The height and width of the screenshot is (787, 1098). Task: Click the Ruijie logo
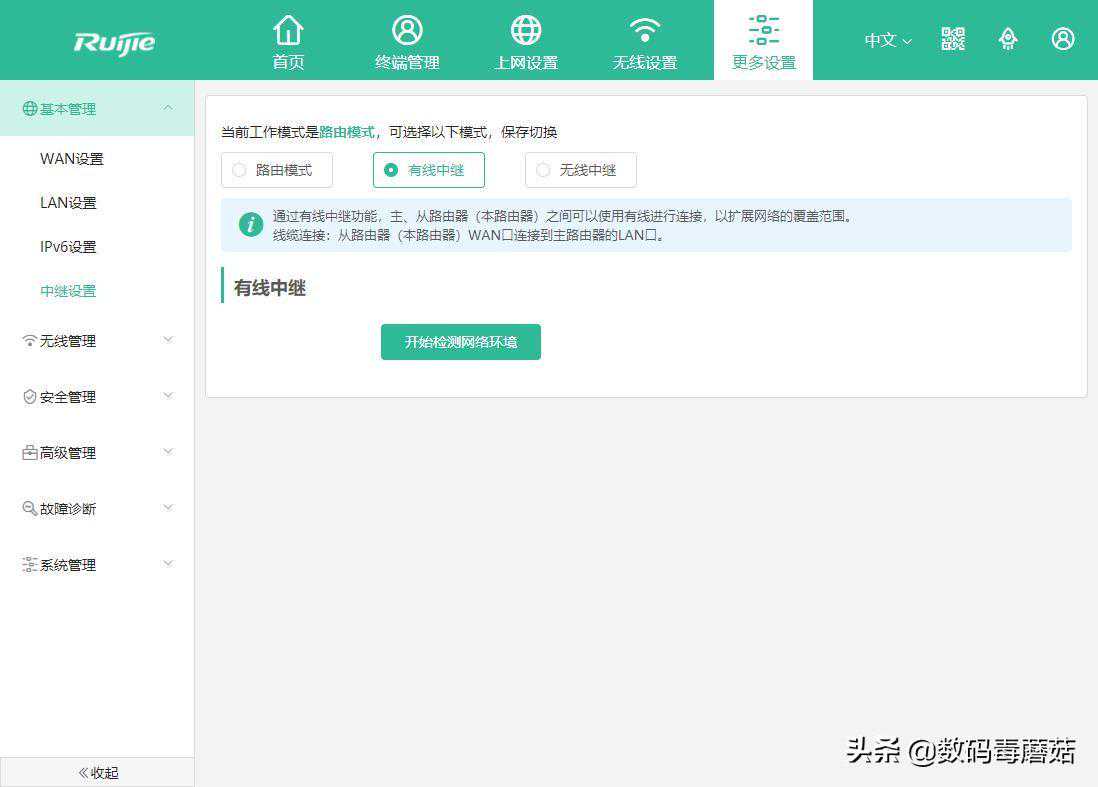point(114,42)
